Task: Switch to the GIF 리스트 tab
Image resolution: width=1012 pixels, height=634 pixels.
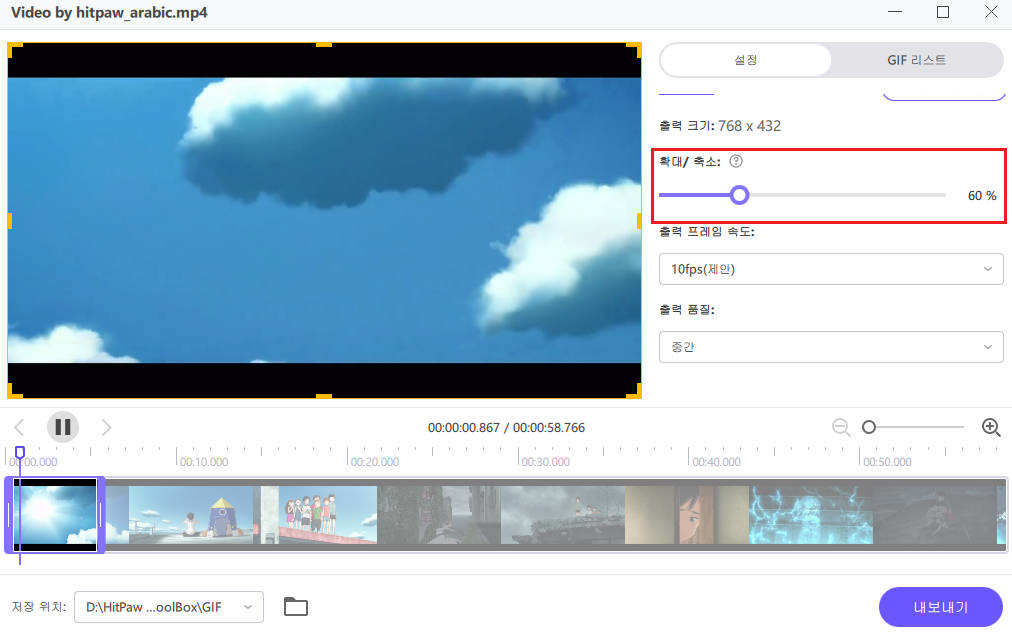Action: (x=916, y=60)
